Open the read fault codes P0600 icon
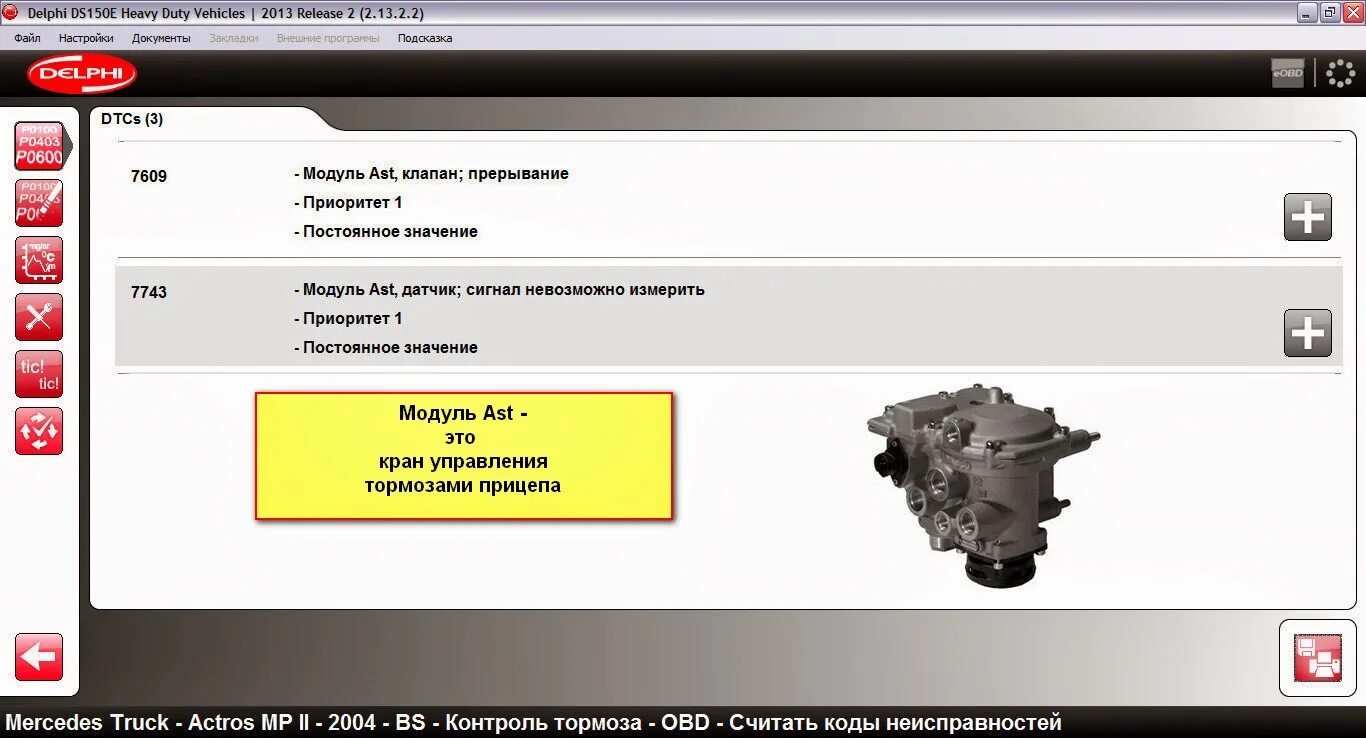This screenshot has width=1366, height=738. [39, 146]
